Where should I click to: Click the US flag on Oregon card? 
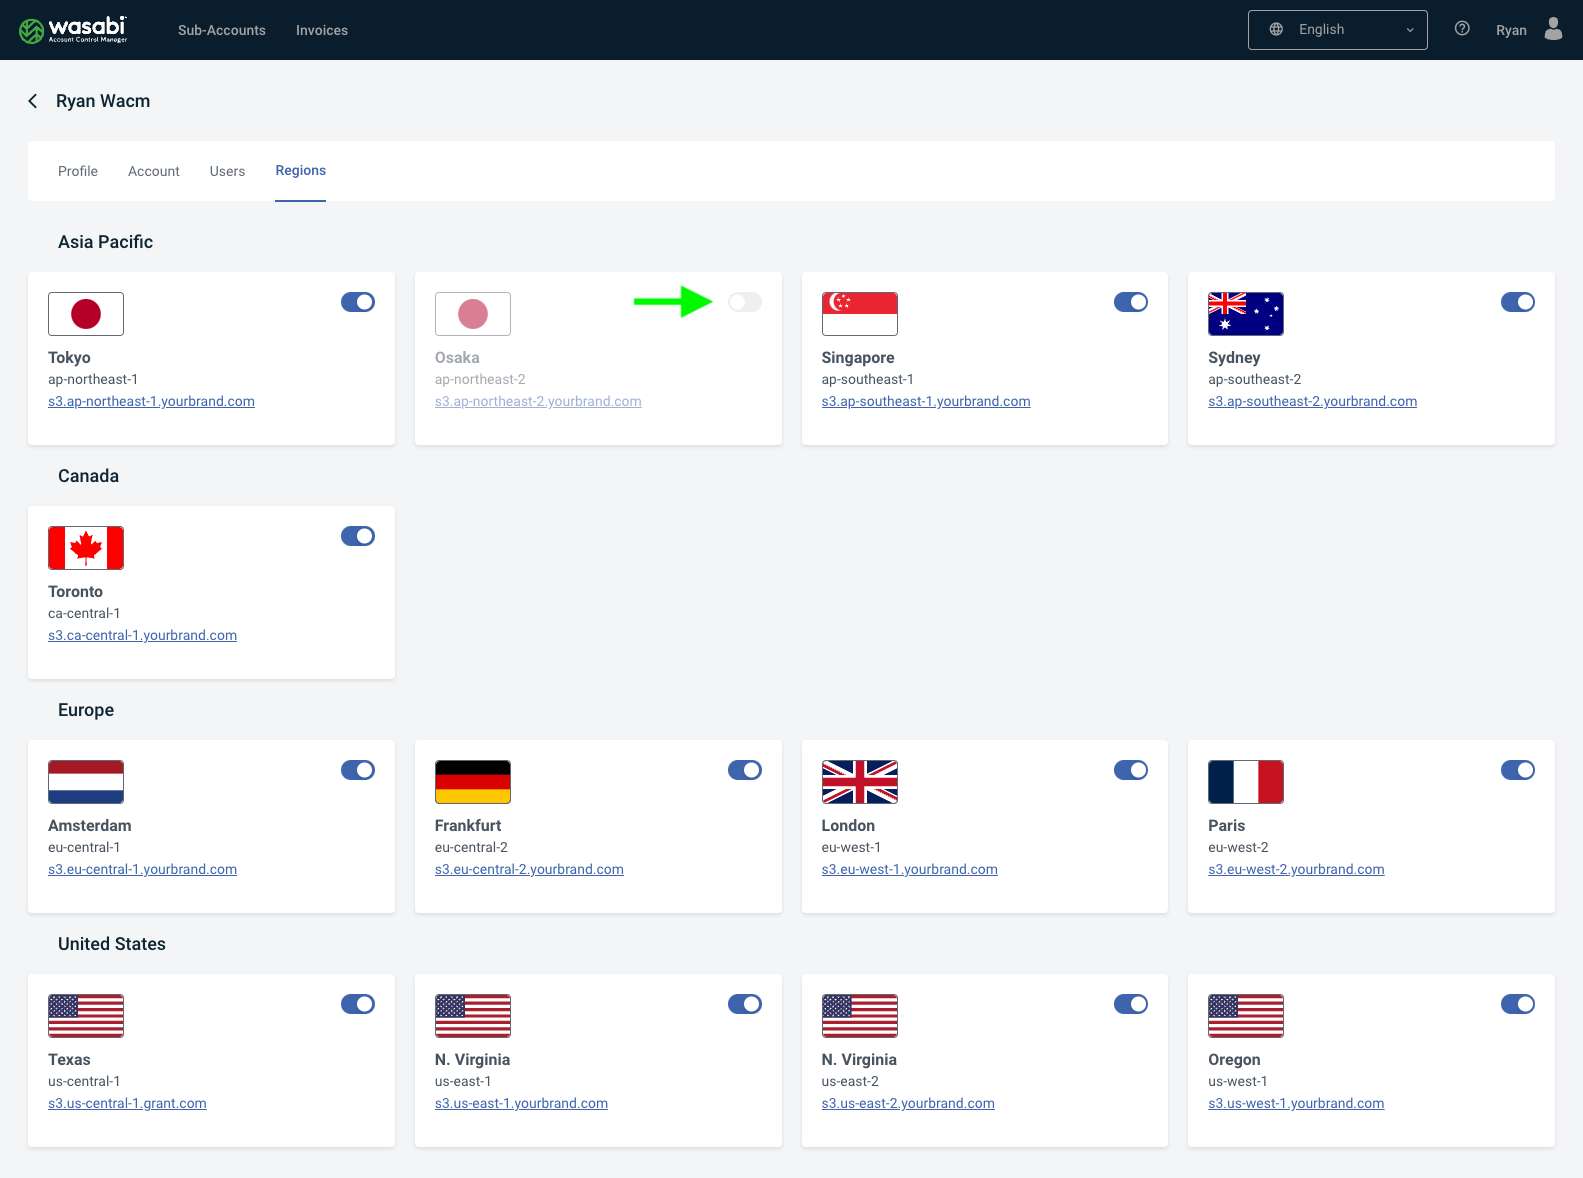point(1246,1016)
